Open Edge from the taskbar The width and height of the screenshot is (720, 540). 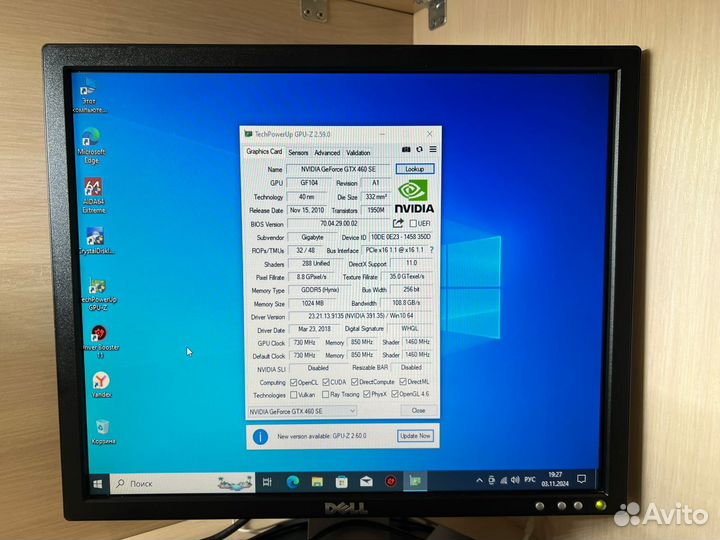pyautogui.click(x=292, y=482)
